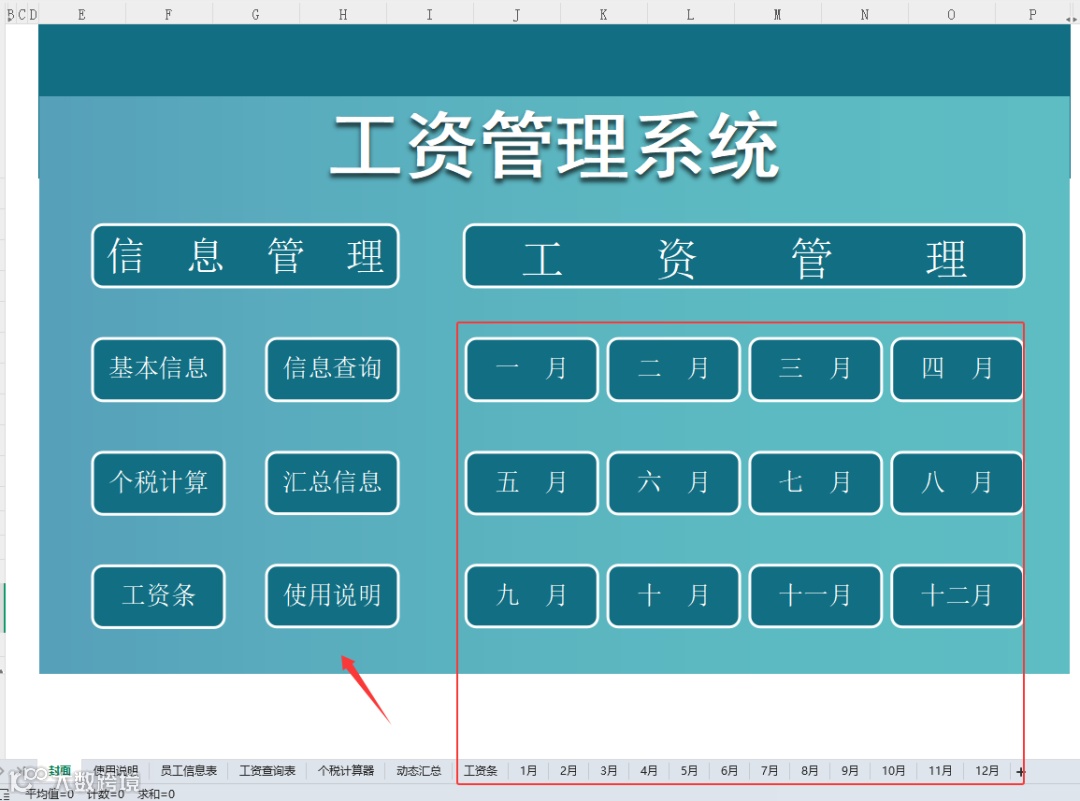Open the 工资条 button
This screenshot has width=1080, height=801.
(158, 596)
